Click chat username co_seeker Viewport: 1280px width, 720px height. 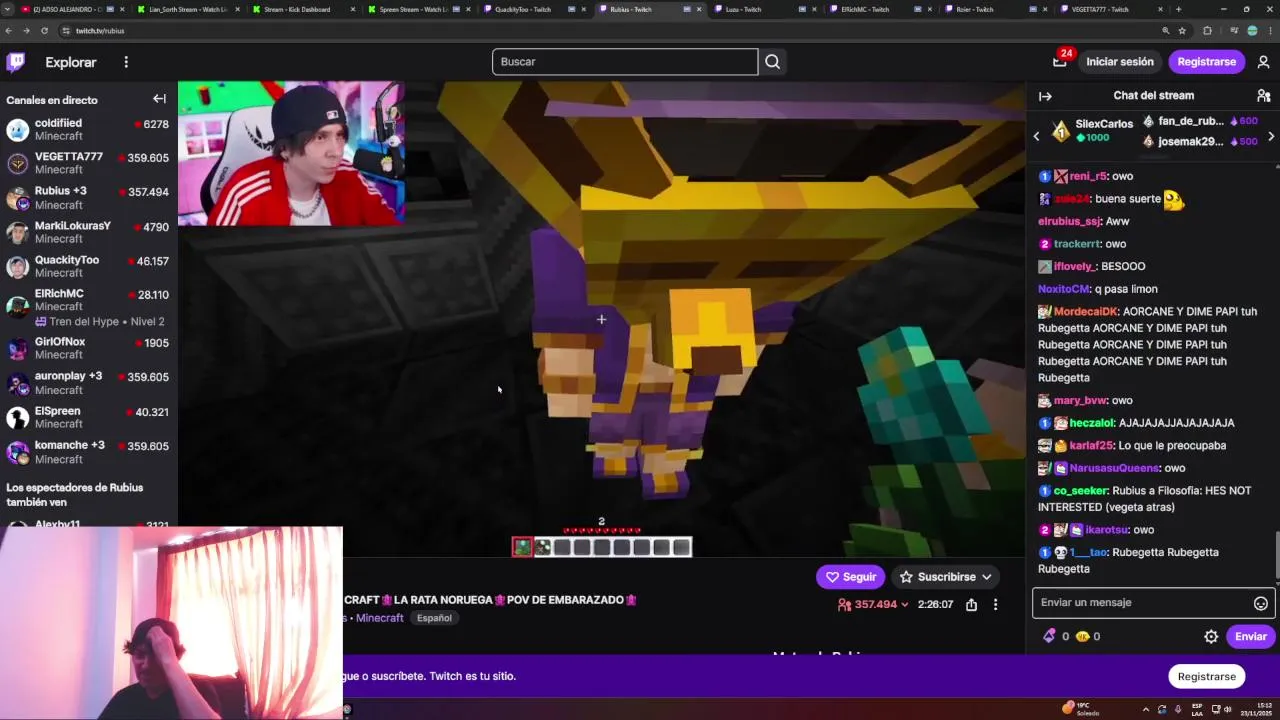pyautogui.click(x=1081, y=491)
